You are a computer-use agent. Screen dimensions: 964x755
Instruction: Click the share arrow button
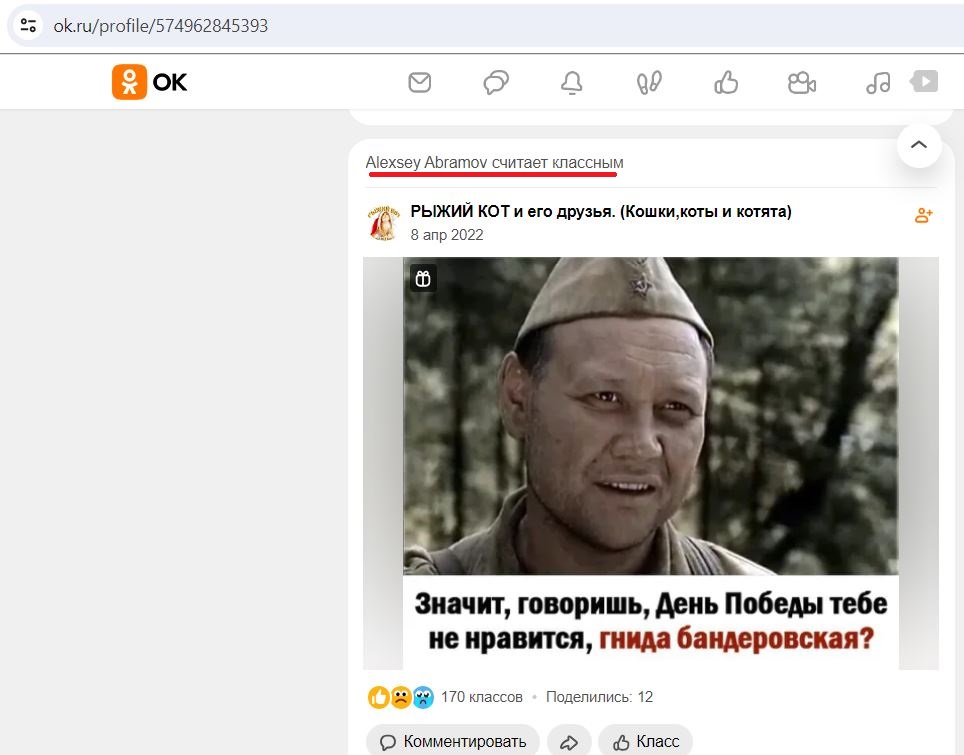(569, 741)
